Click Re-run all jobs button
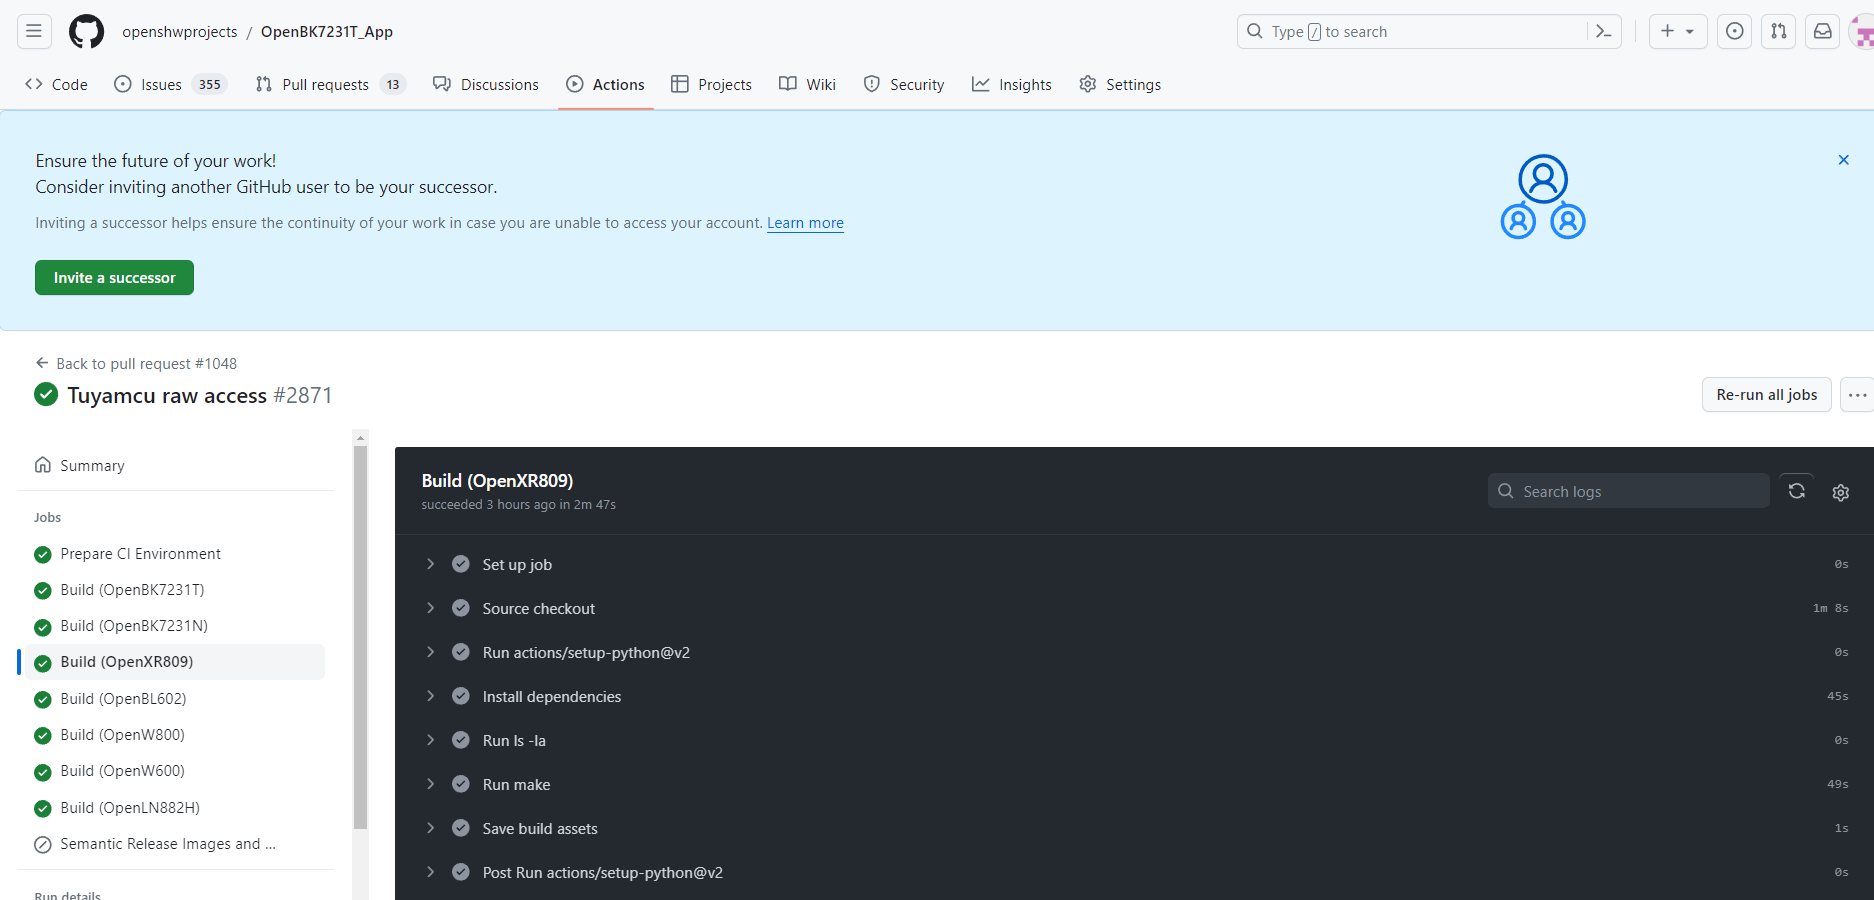This screenshot has width=1874, height=900. (x=1767, y=395)
